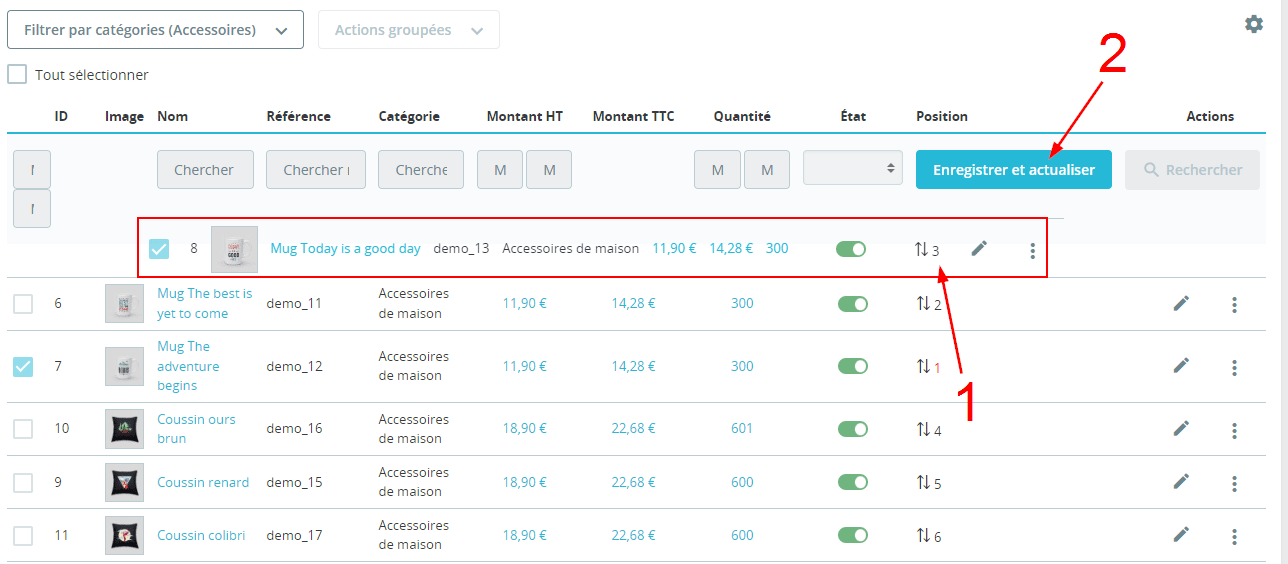This screenshot has height=564, width=1288.
Task: Open Filtrer par catégories dropdown
Action: (x=155, y=30)
